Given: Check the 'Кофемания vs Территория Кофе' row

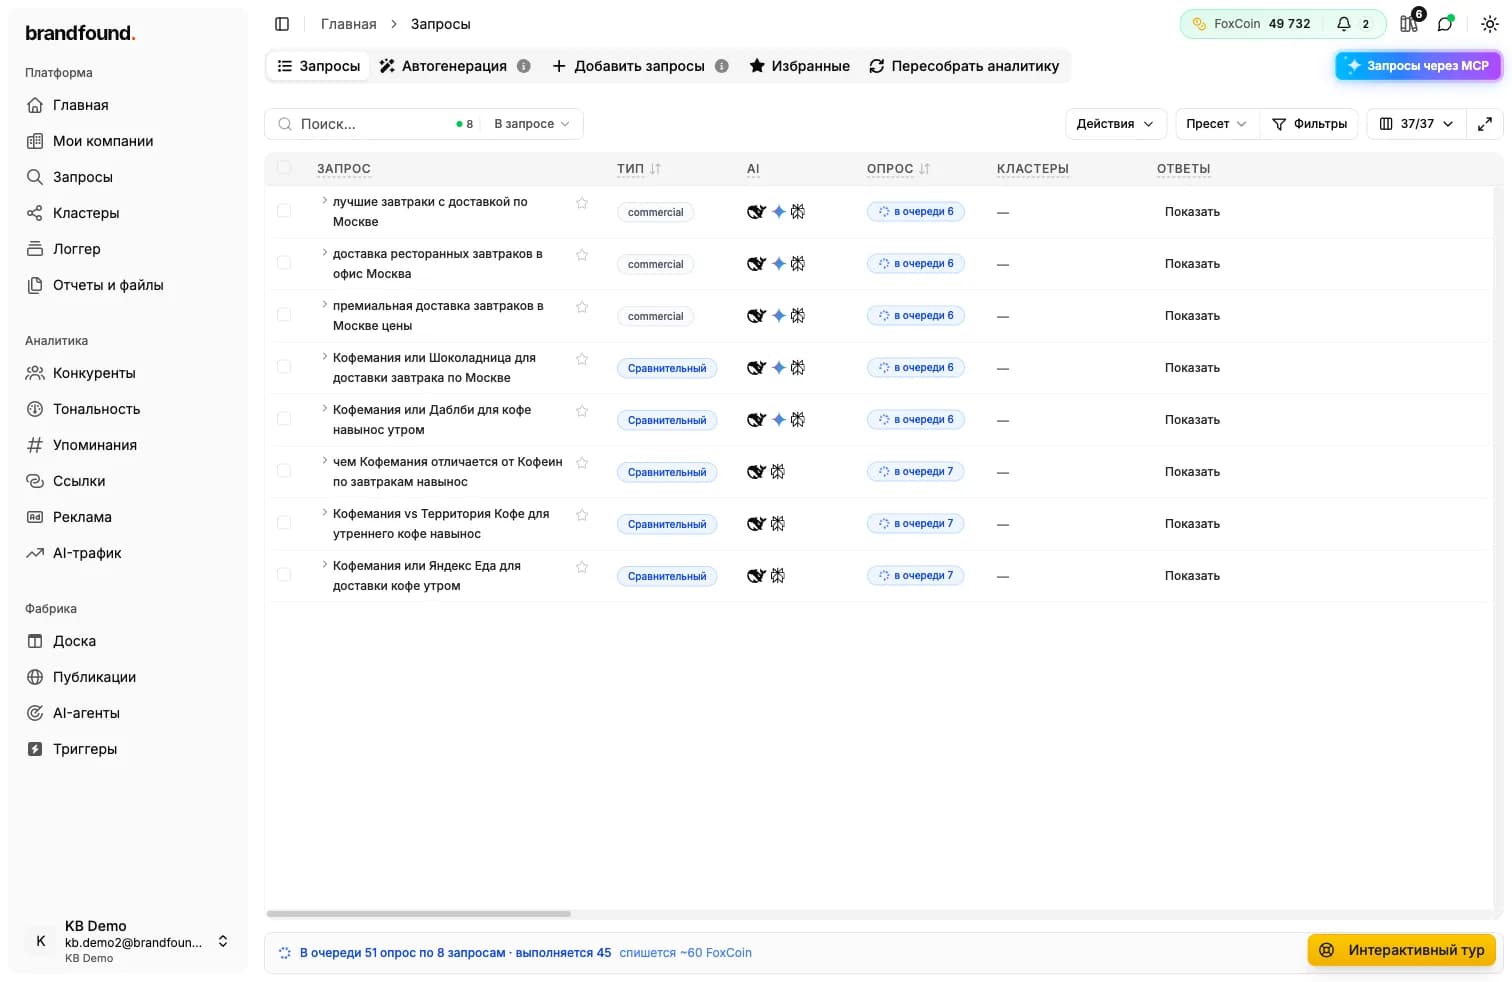Looking at the screenshot, I should tap(284, 523).
